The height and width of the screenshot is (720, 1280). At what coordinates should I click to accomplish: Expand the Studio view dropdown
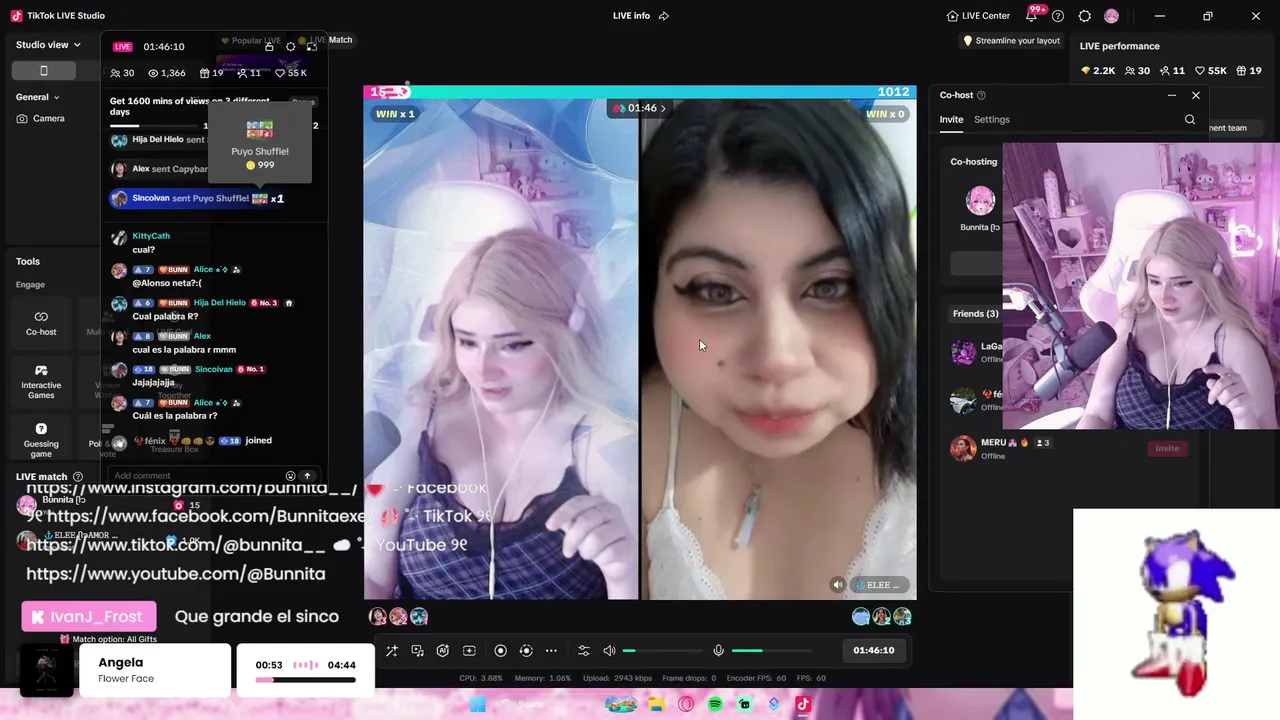47,45
